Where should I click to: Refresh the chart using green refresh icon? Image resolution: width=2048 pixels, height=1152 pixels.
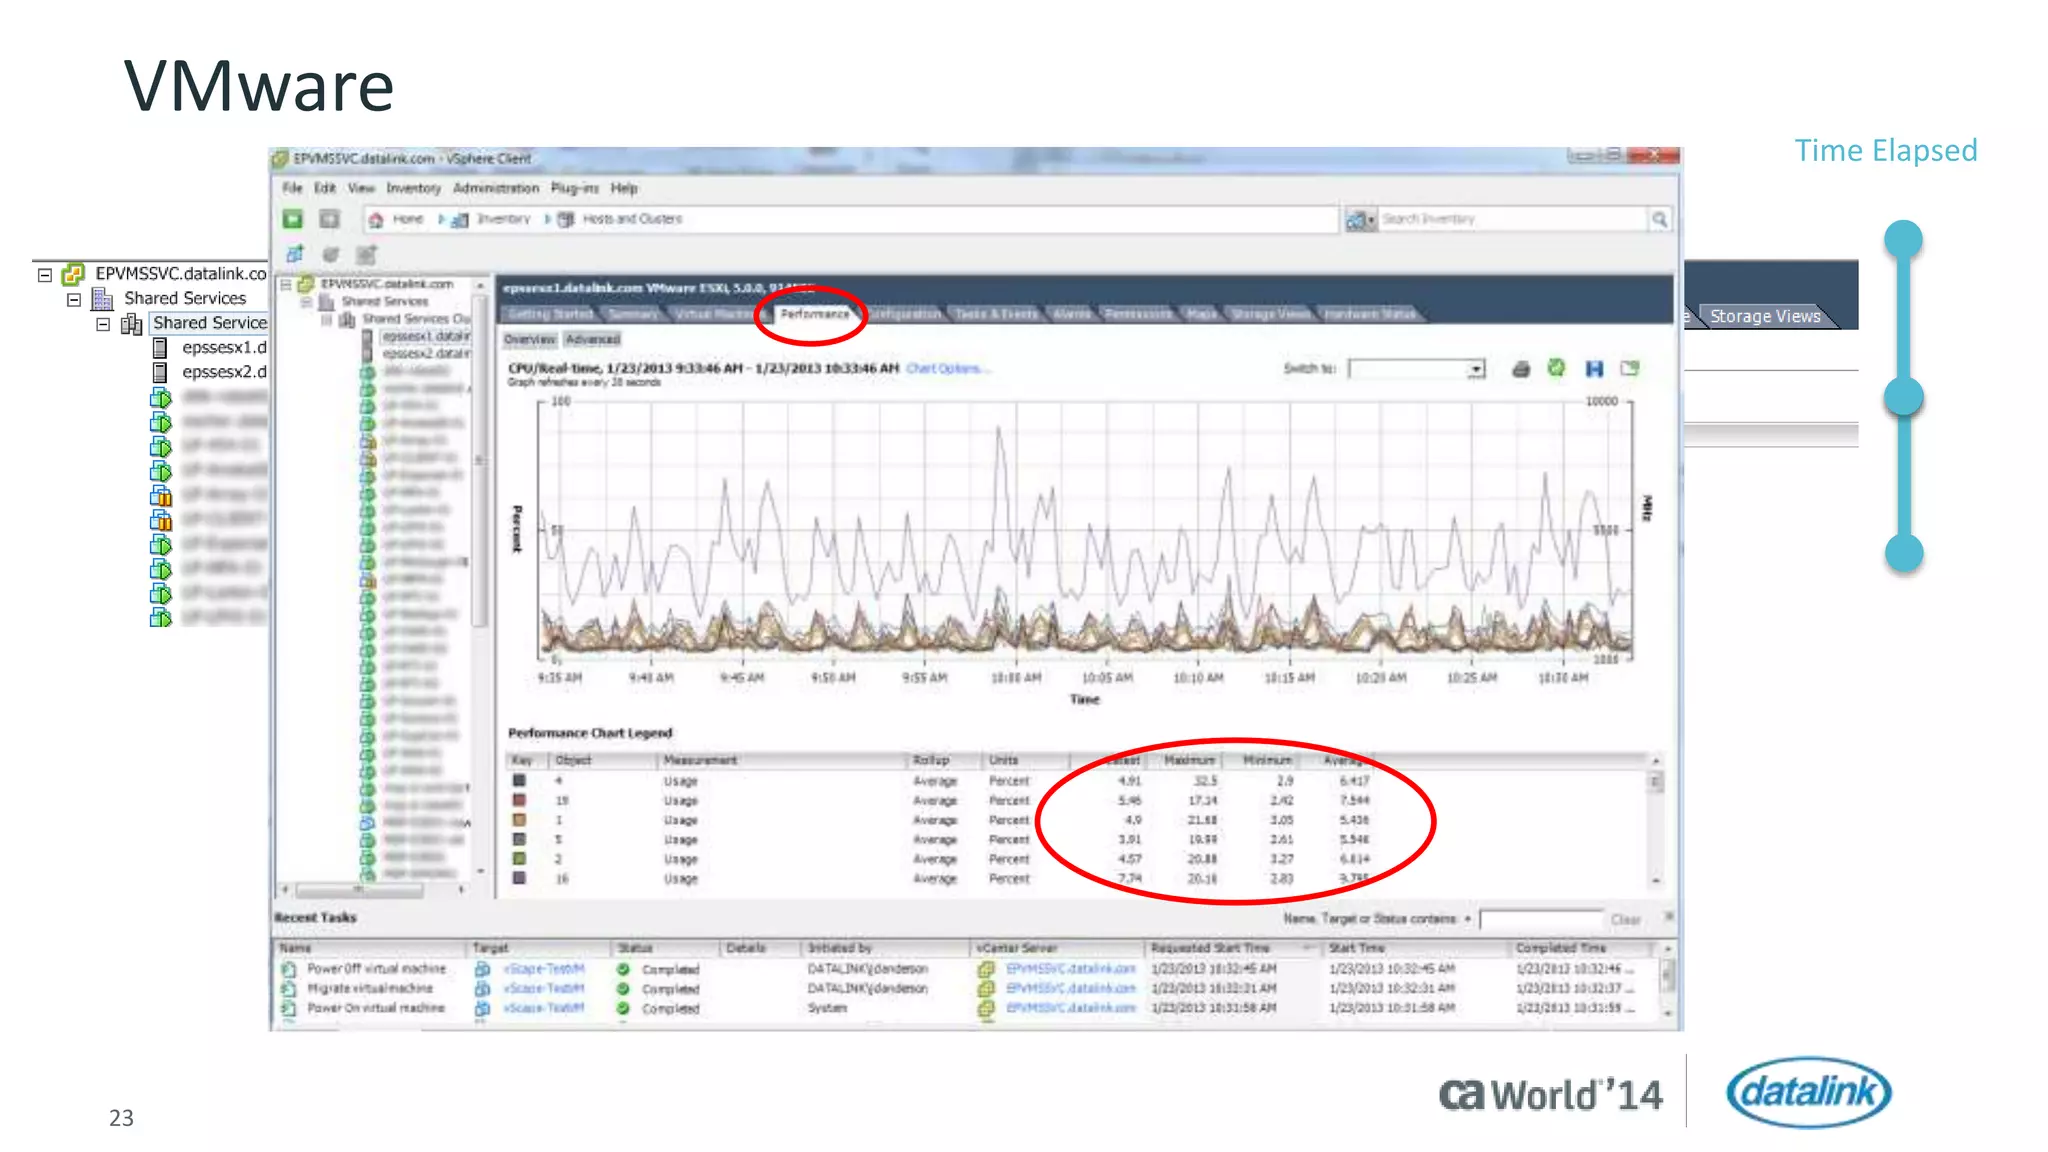click(x=1556, y=368)
